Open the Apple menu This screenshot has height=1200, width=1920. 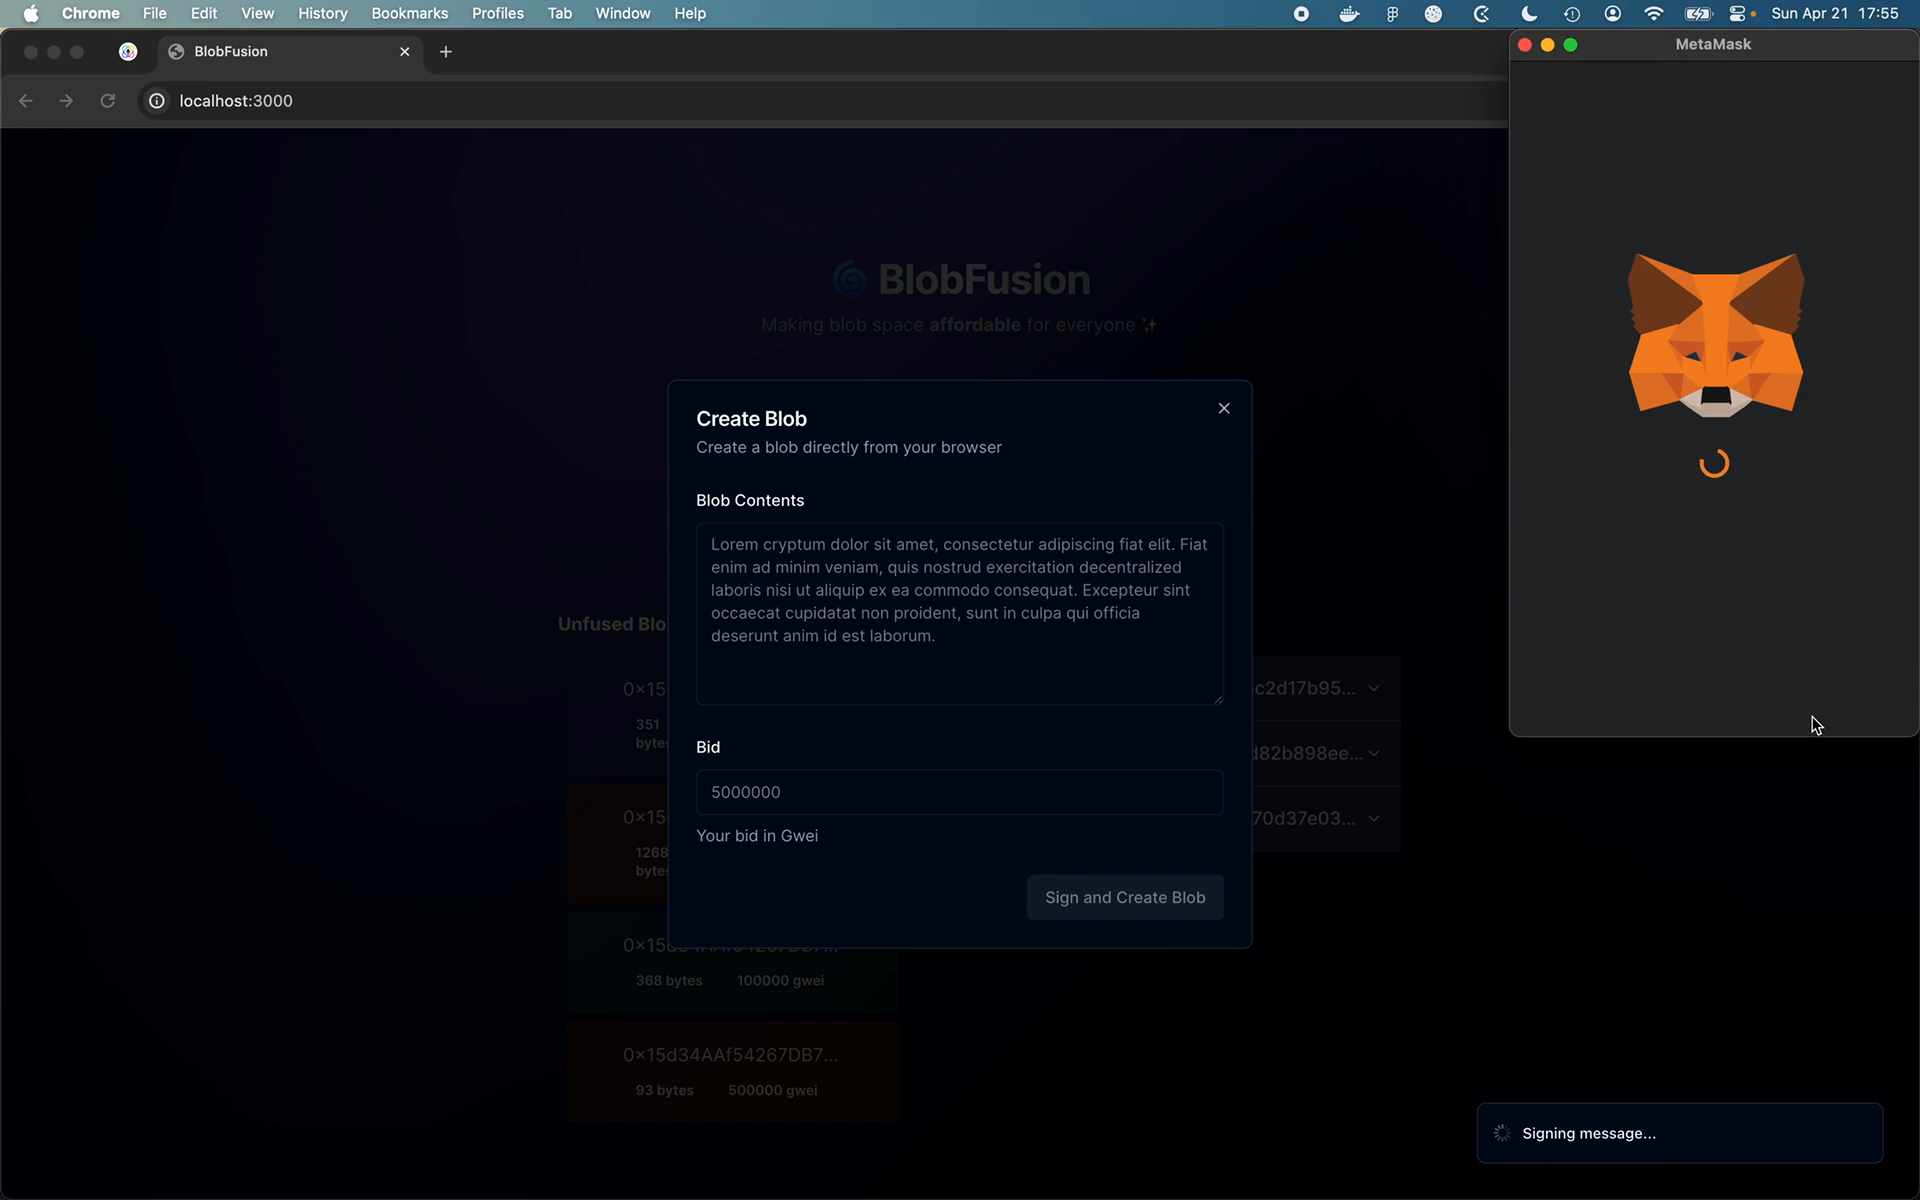pyautogui.click(x=31, y=13)
